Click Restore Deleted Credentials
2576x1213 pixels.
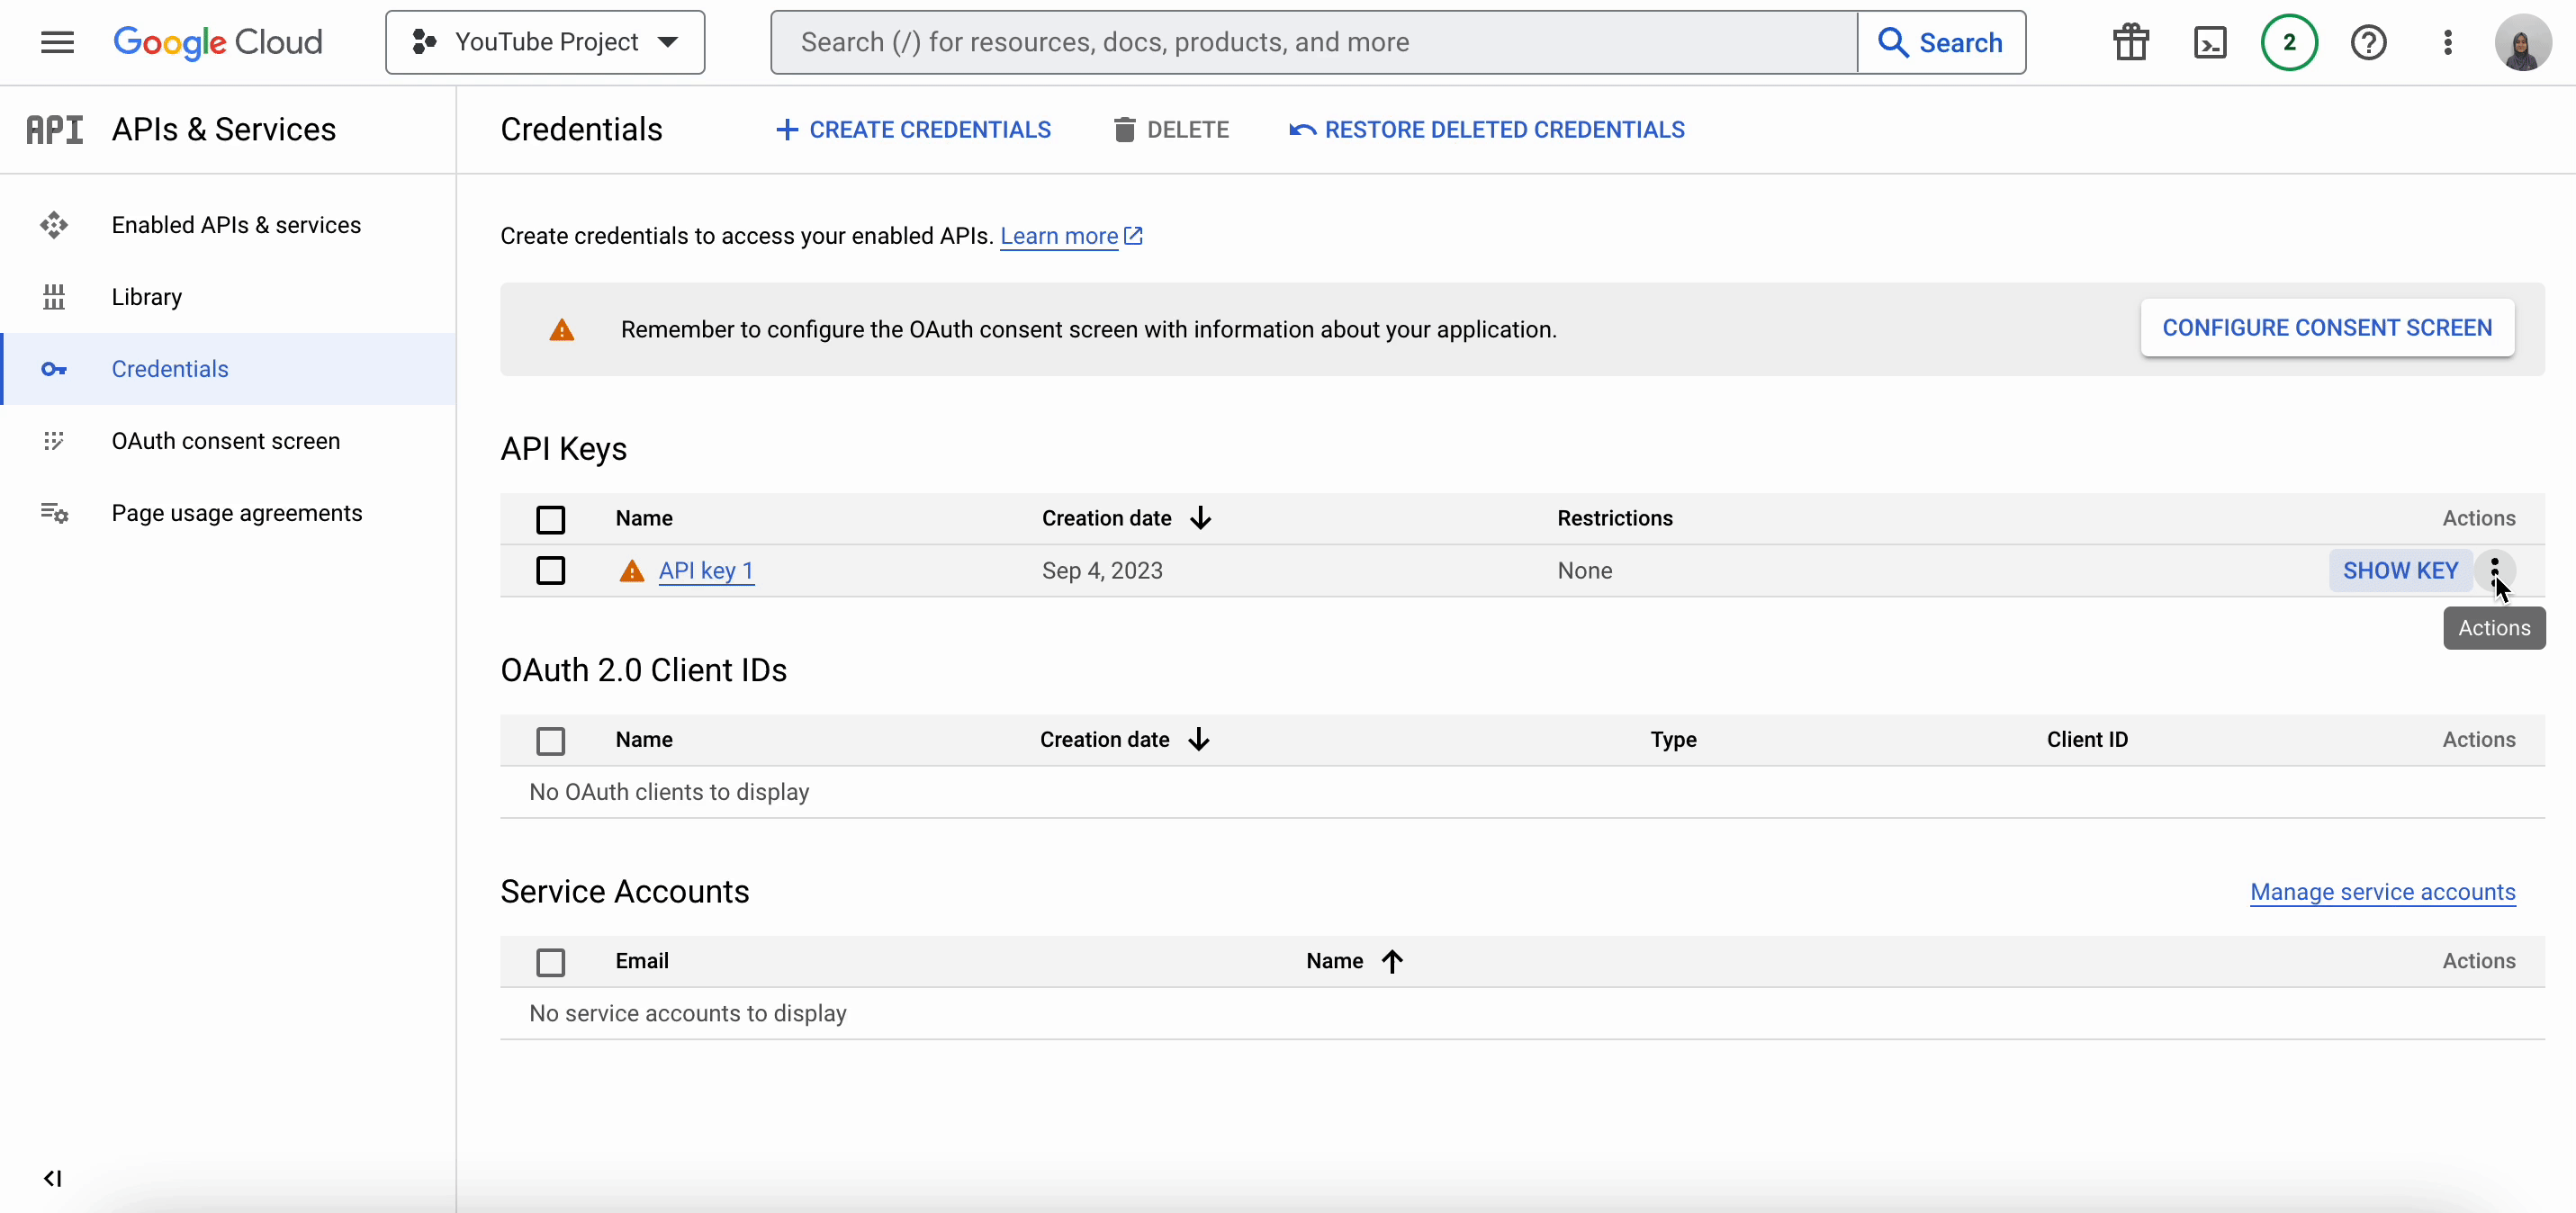click(1487, 130)
